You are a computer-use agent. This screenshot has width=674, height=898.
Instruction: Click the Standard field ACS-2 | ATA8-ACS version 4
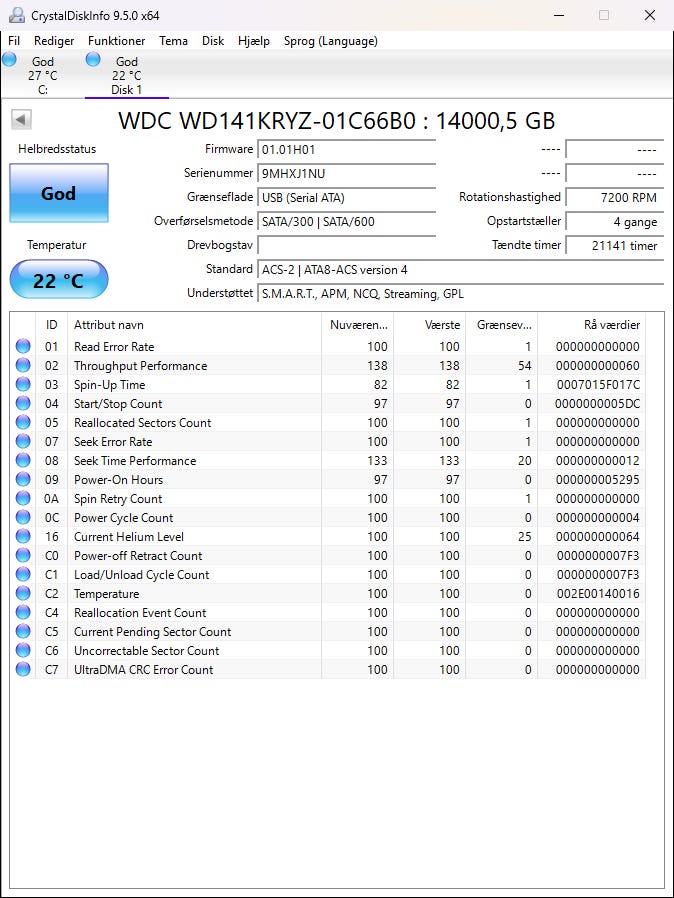[x=460, y=270]
